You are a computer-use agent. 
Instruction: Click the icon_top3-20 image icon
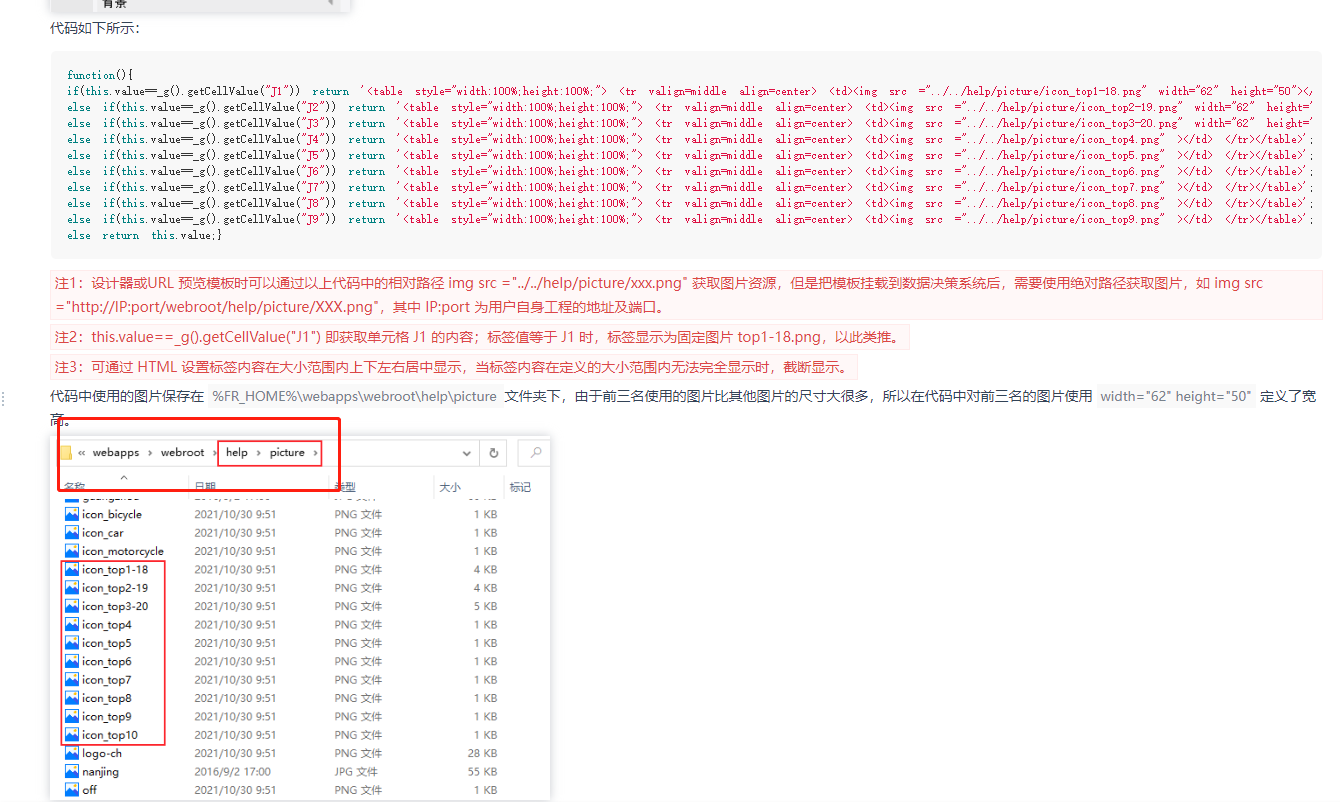point(72,606)
